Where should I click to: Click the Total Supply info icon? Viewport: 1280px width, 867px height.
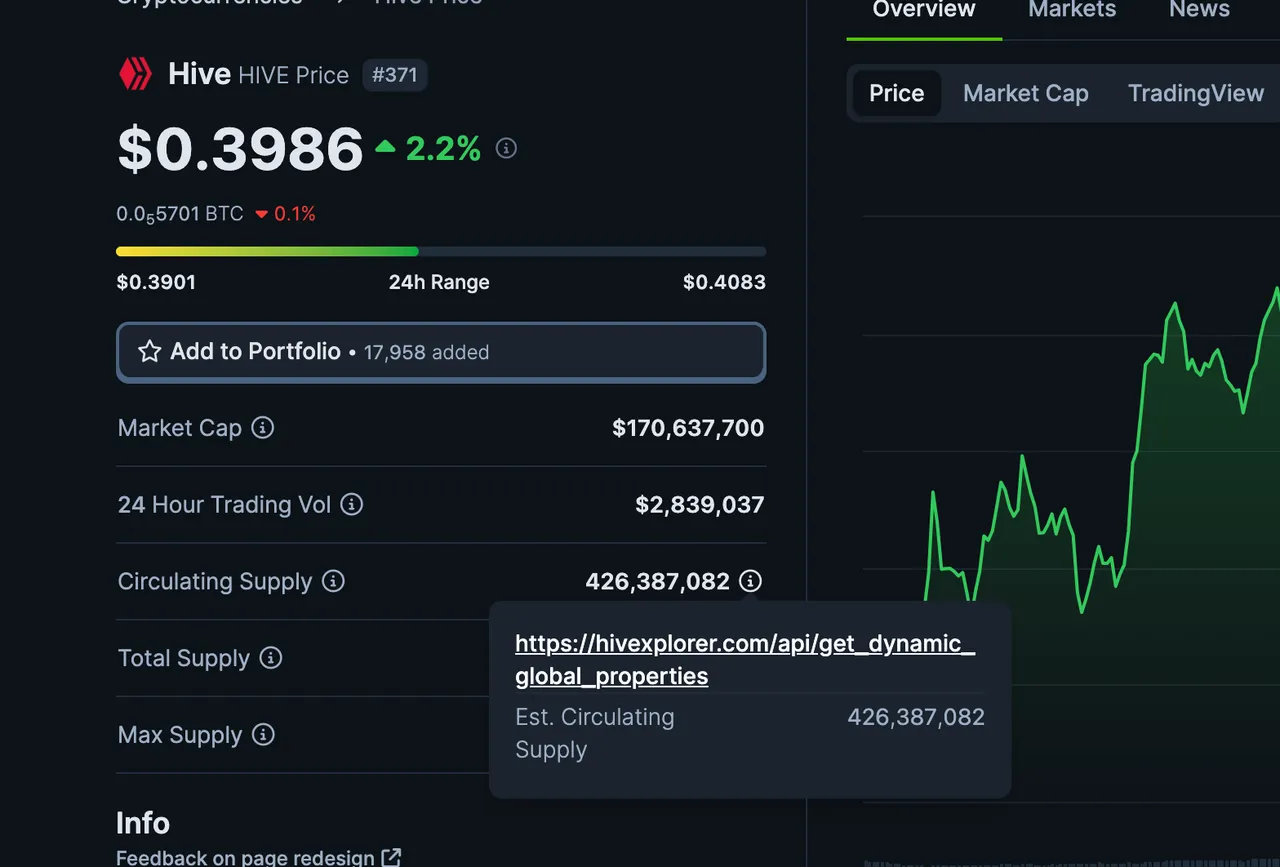pyautogui.click(x=271, y=658)
